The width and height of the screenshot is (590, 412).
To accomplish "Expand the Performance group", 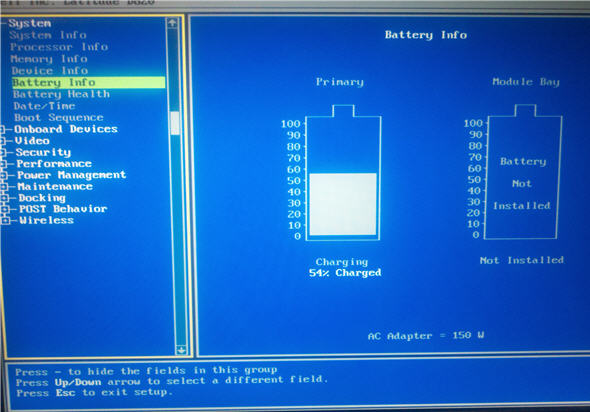I will tap(4, 164).
